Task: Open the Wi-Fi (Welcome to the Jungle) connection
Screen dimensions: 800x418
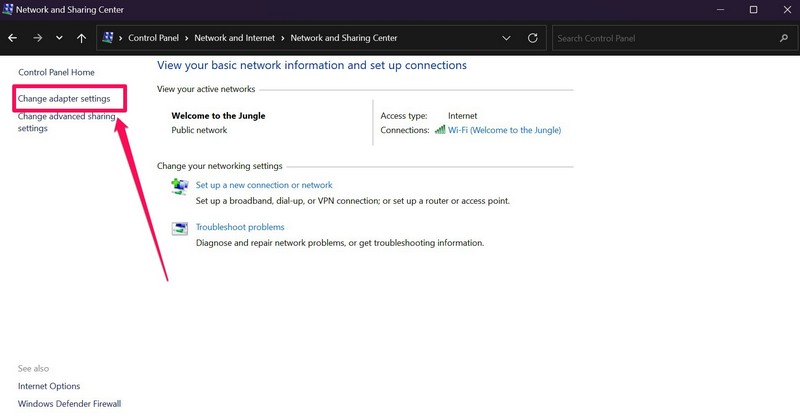Action: (504, 130)
